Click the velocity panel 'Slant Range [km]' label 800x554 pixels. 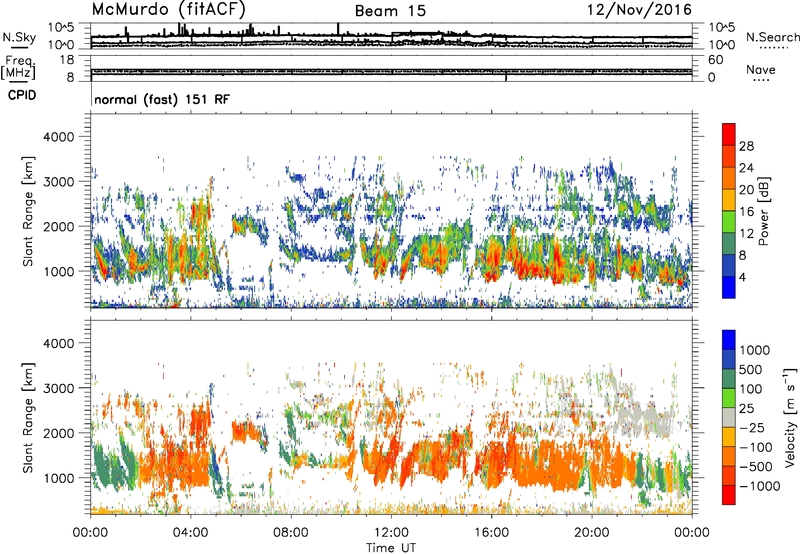pos(28,417)
